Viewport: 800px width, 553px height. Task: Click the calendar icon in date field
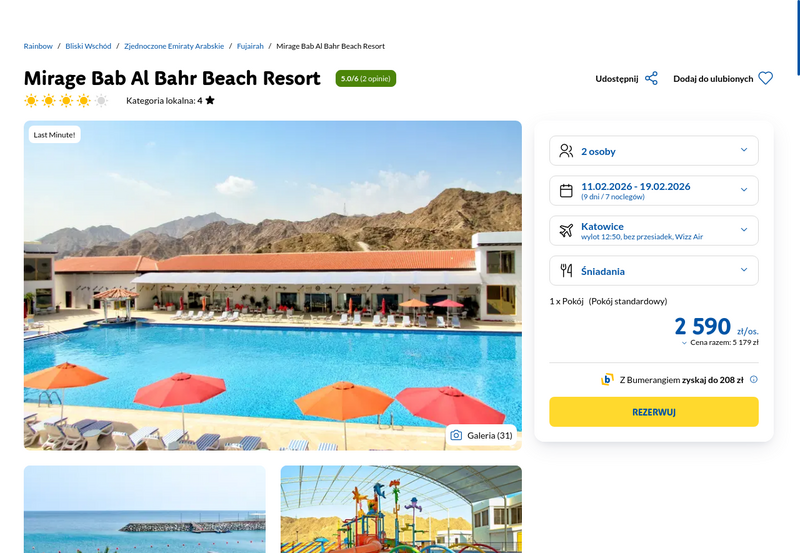pyautogui.click(x=566, y=191)
